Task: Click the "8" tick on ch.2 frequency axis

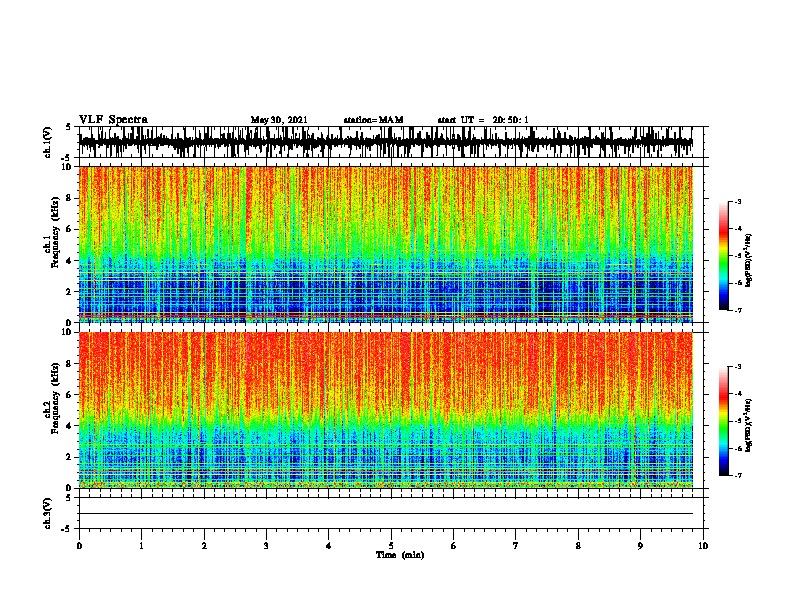Action: click(x=70, y=364)
